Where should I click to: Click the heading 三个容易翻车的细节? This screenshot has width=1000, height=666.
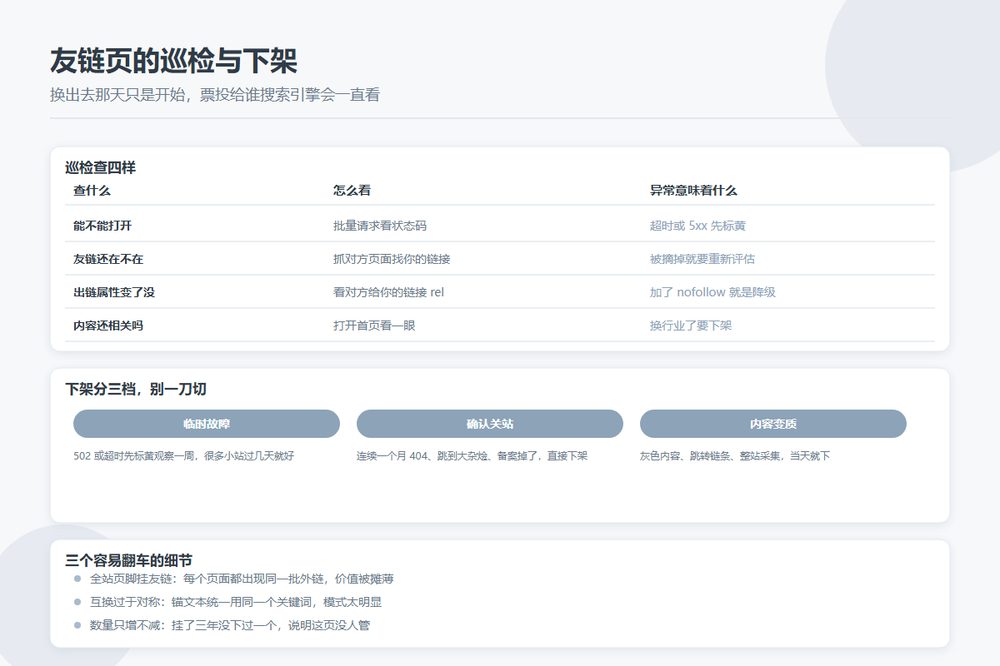click(129, 560)
